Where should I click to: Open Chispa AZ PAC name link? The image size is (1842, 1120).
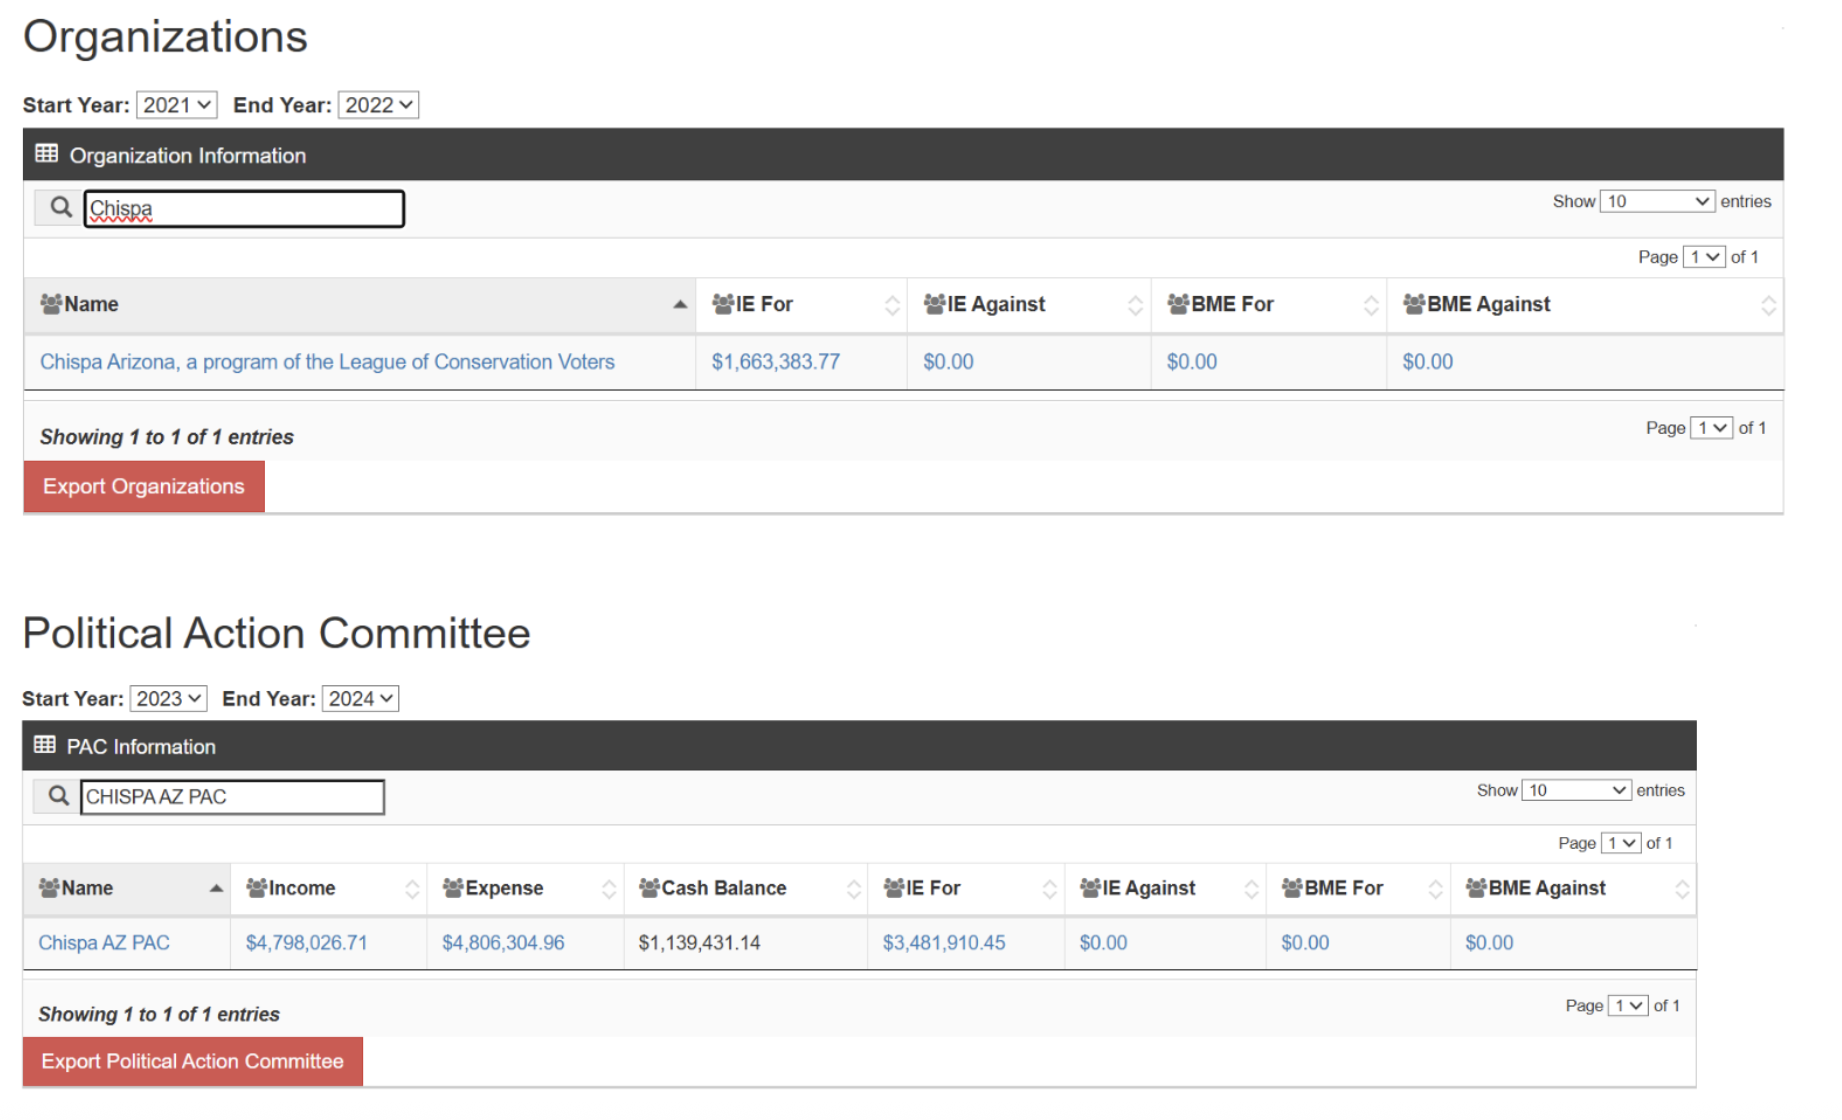tap(104, 943)
